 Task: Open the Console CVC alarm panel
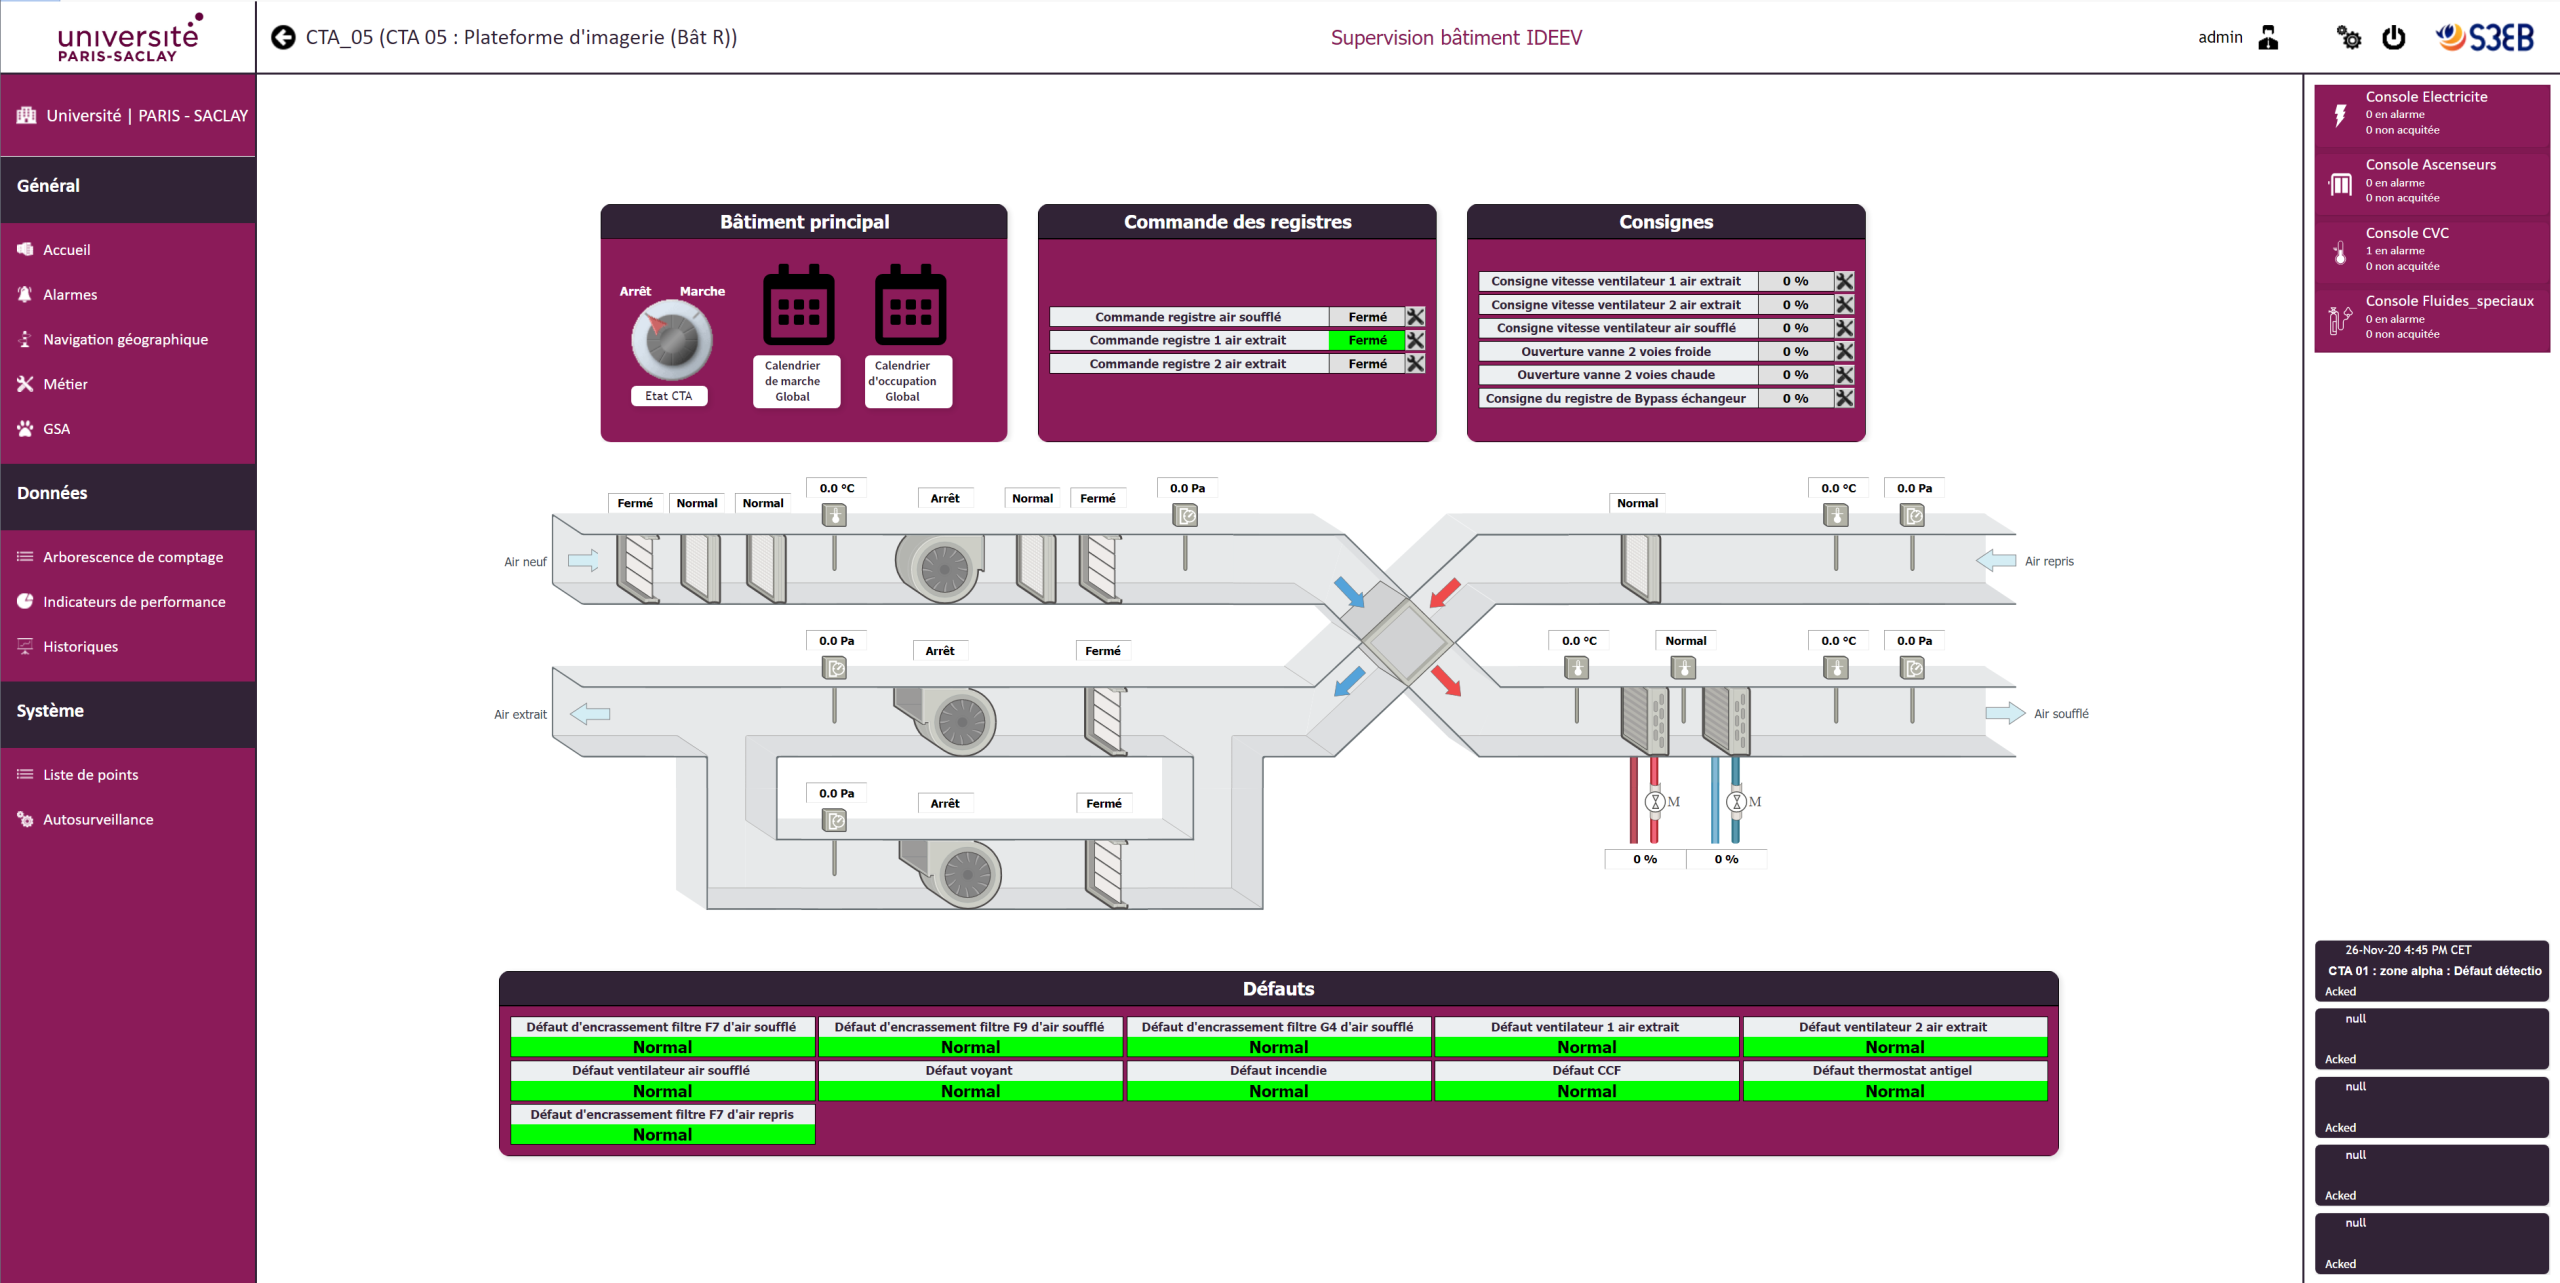coord(2431,249)
